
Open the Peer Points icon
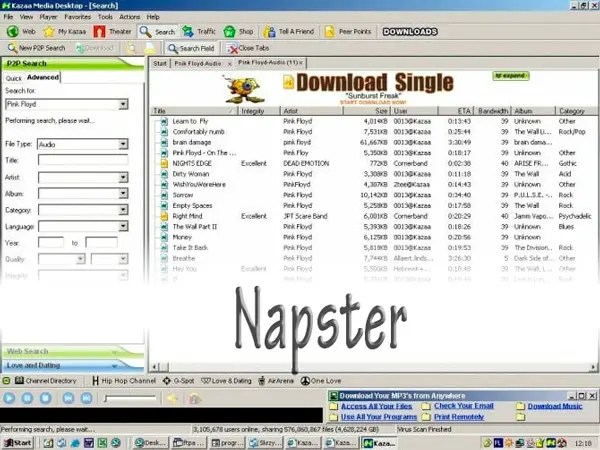tap(329, 31)
